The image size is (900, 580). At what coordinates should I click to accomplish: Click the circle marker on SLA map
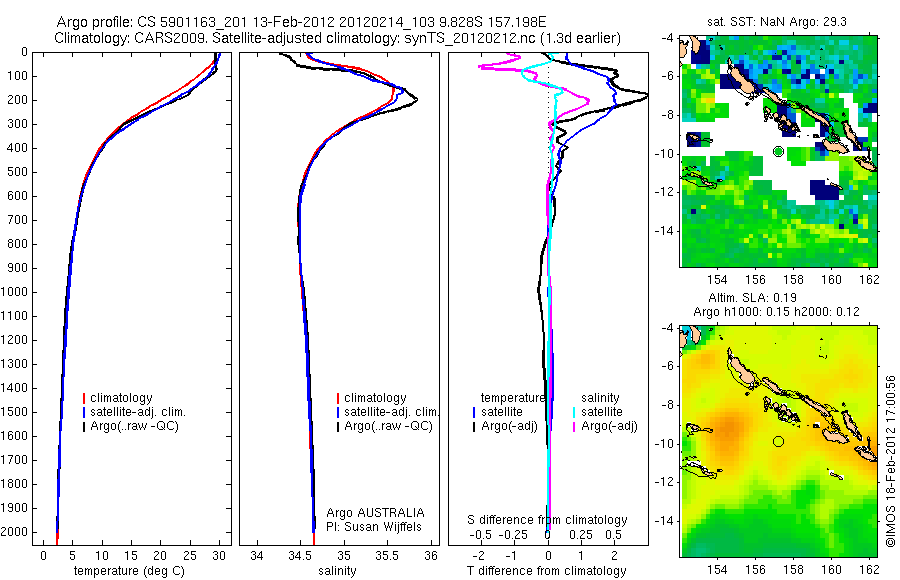click(778, 441)
